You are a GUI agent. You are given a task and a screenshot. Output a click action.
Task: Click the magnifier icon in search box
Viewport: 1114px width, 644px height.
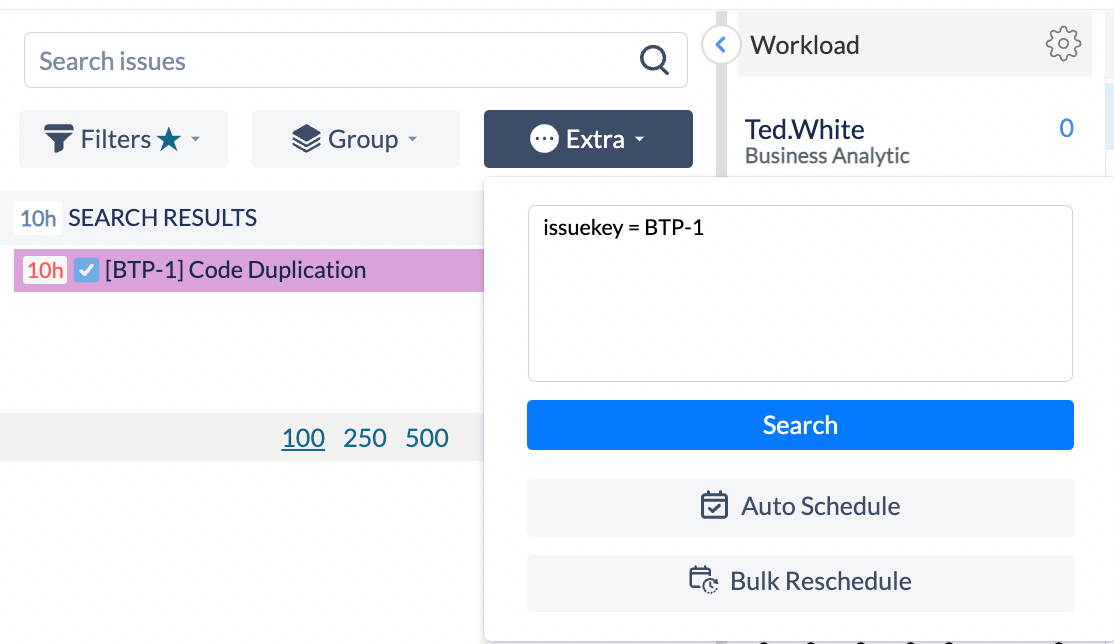pyautogui.click(x=654, y=61)
